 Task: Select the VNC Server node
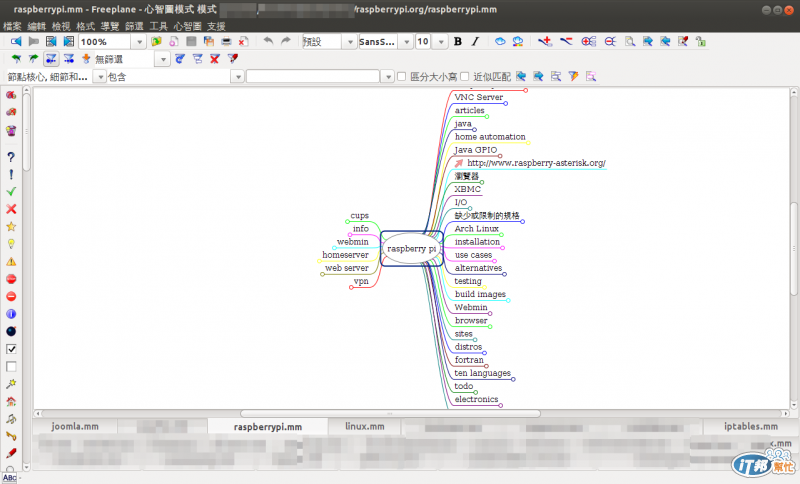click(x=479, y=97)
